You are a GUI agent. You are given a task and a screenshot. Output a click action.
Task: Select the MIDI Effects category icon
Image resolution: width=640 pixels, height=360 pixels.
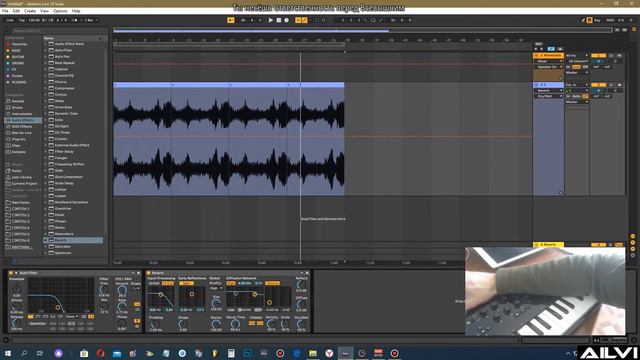tap(8, 127)
